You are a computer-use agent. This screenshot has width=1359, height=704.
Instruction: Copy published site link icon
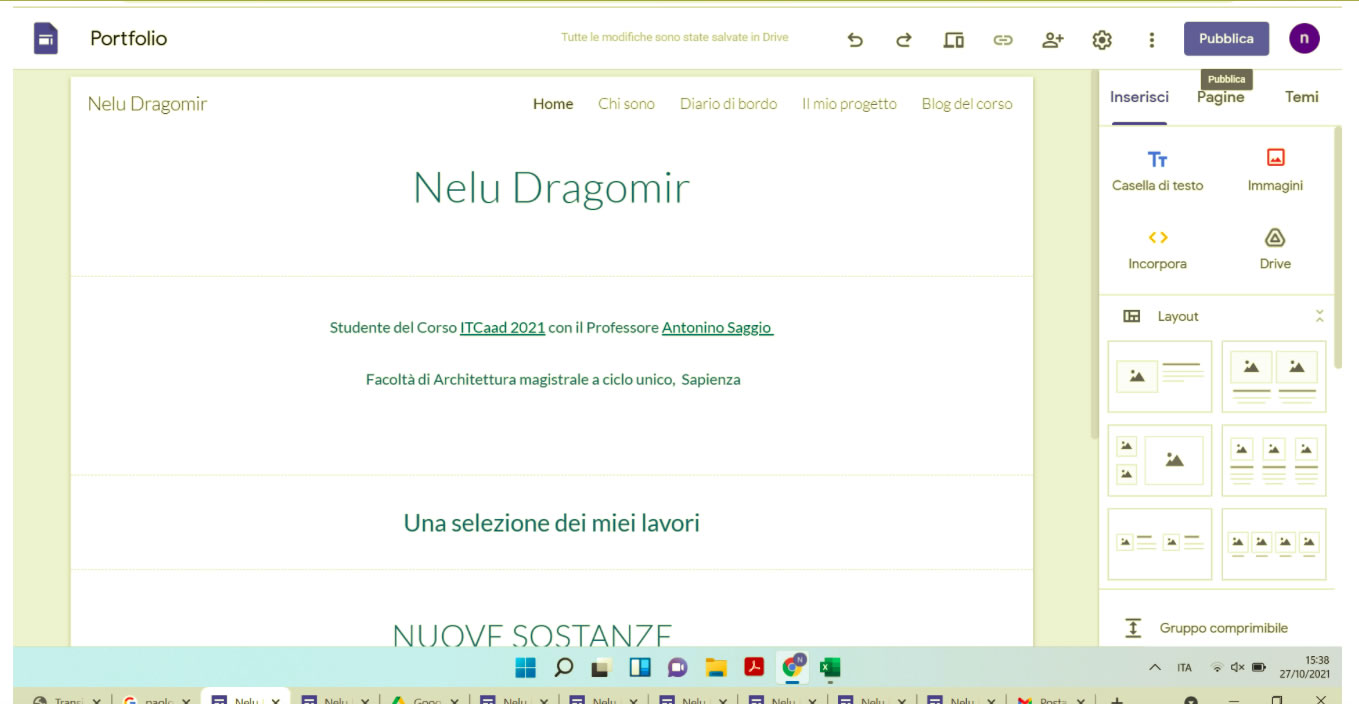pos(1003,40)
